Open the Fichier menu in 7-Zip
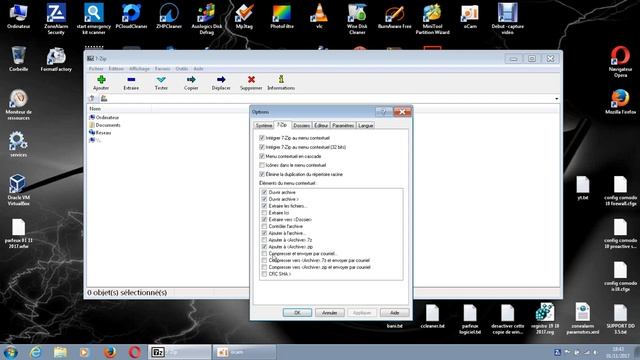640x360 pixels. 96,69
